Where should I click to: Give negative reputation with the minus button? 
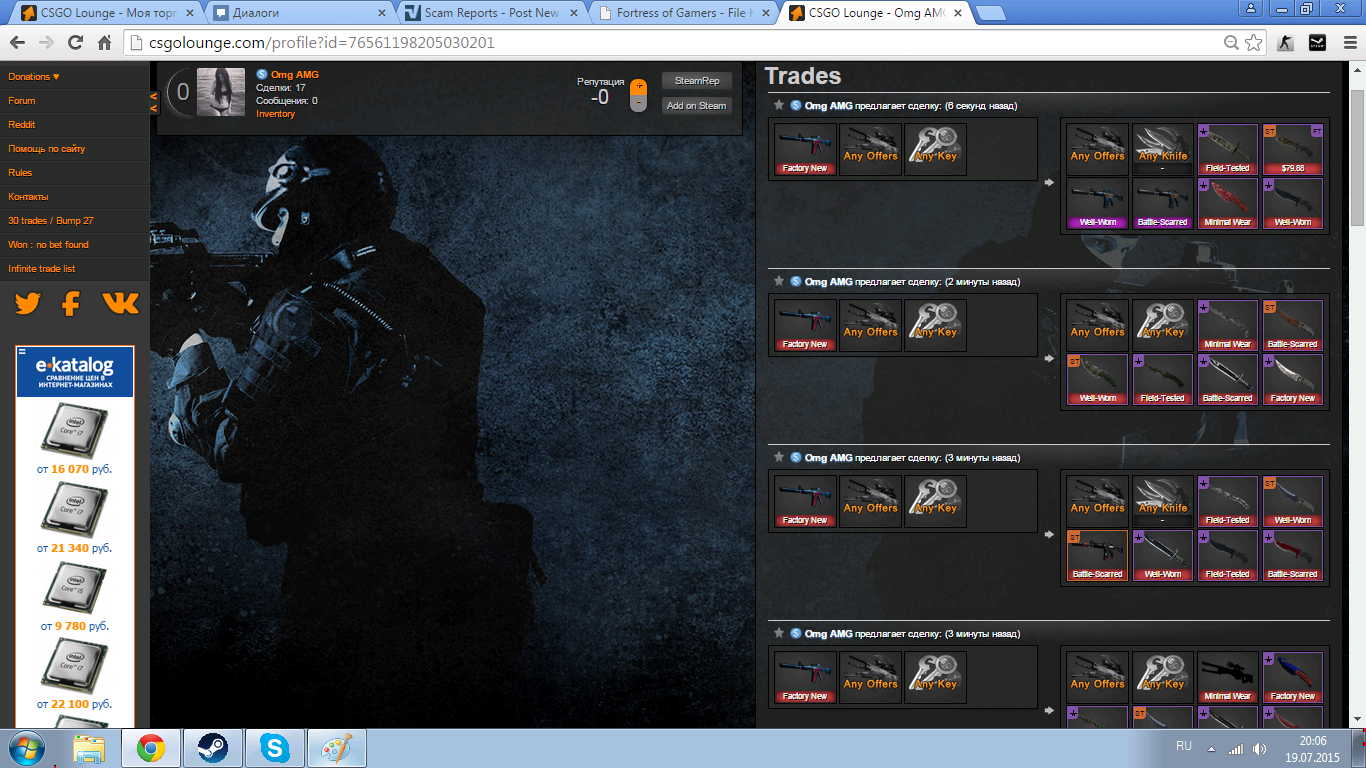pyautogui.click(x=639, y=103)
